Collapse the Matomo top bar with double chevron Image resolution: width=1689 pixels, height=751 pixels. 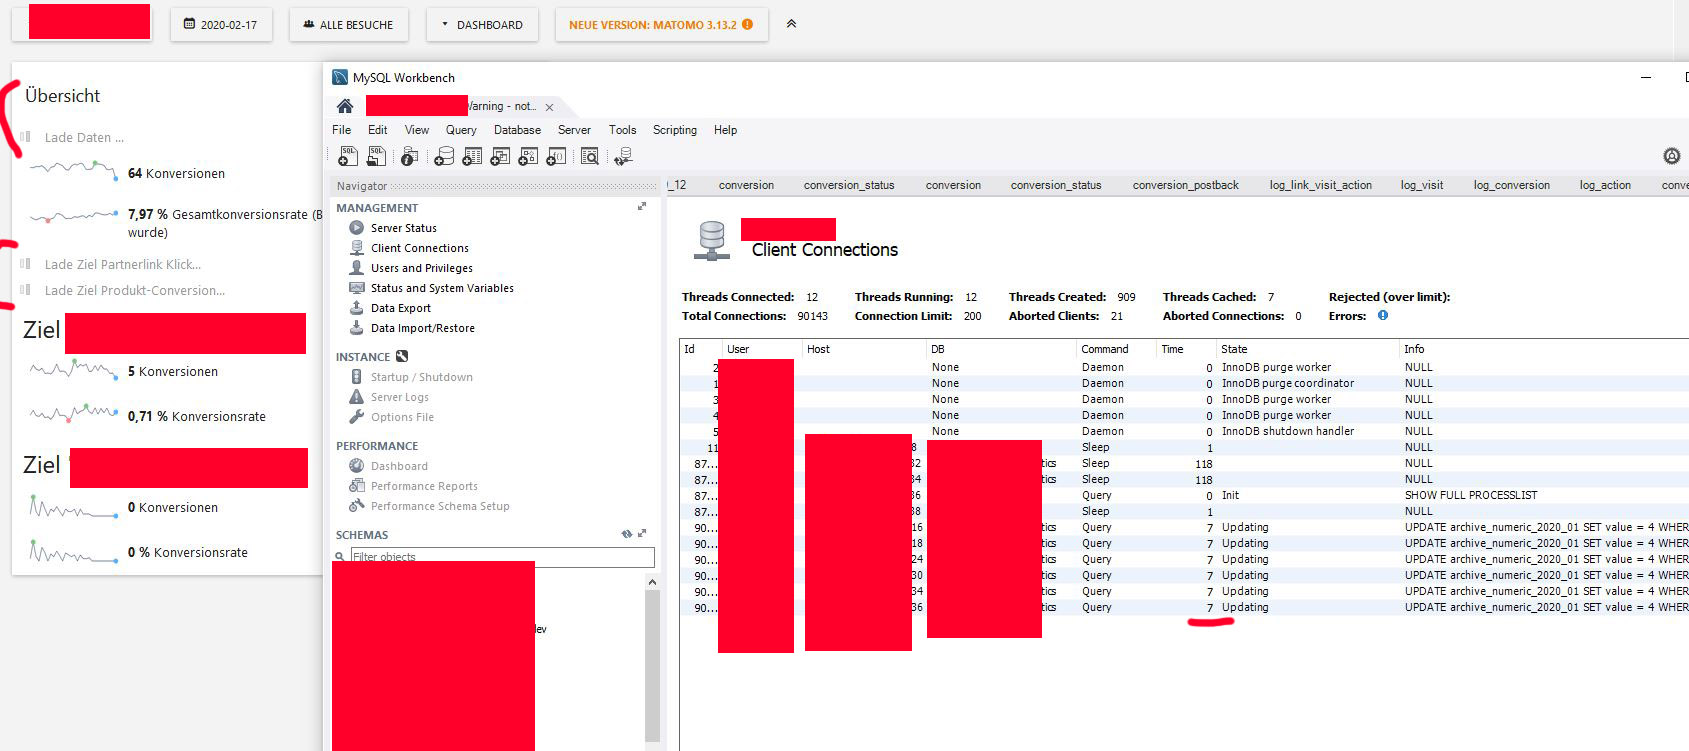[791, 23]
